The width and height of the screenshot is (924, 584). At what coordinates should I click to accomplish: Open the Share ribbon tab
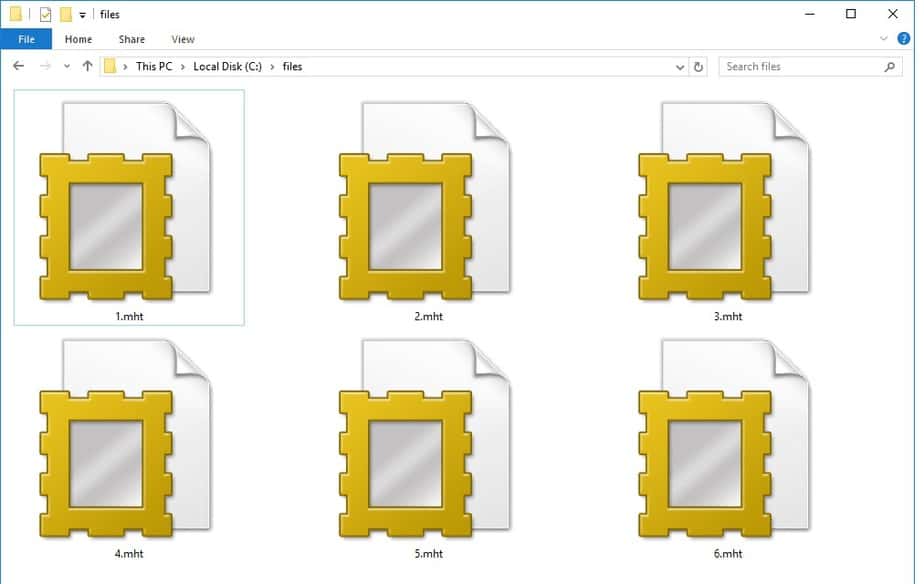coord(131,39)
